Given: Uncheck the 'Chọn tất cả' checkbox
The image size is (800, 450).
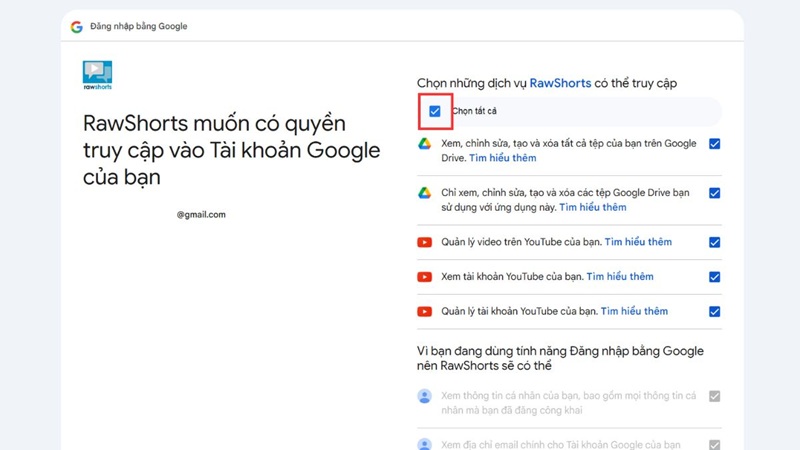Looking at the screenshot, I should click(434, 111).
